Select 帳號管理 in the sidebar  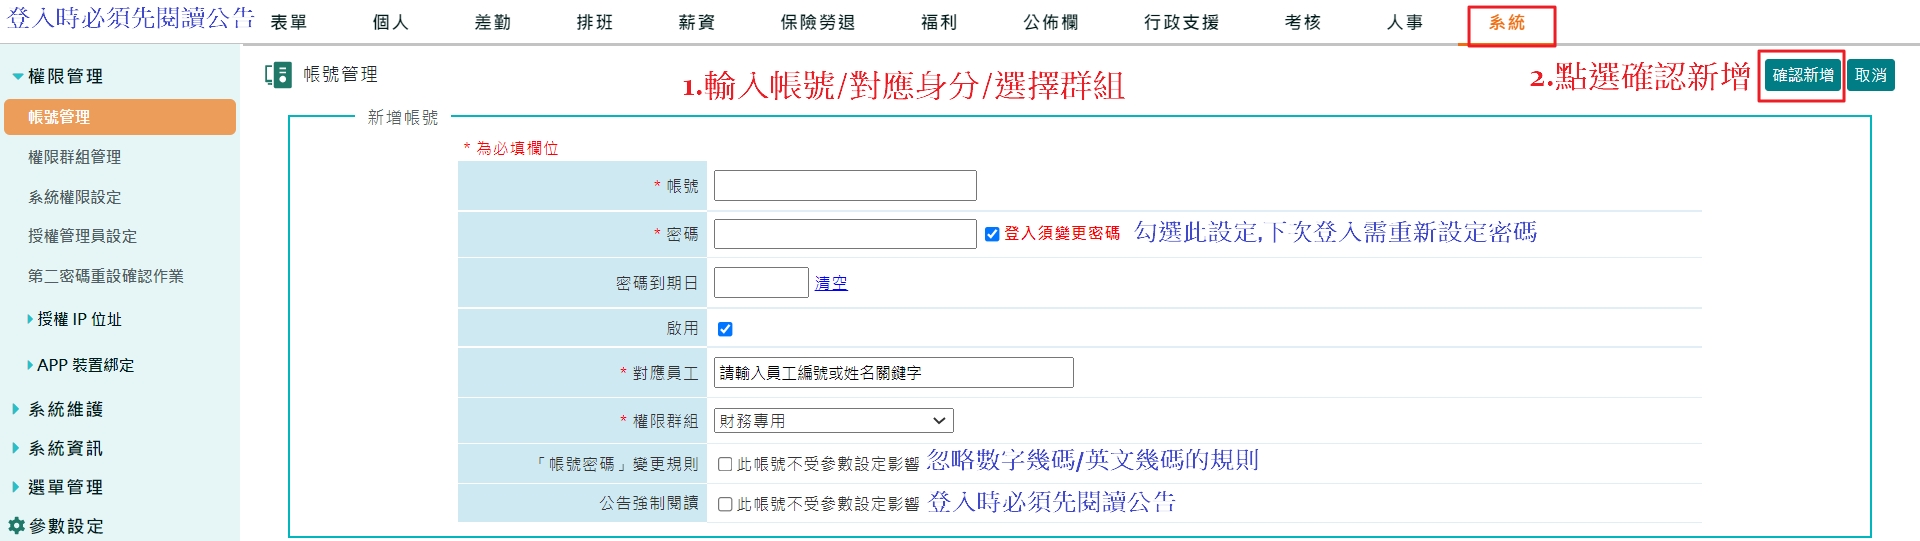(x=120, y=117)
